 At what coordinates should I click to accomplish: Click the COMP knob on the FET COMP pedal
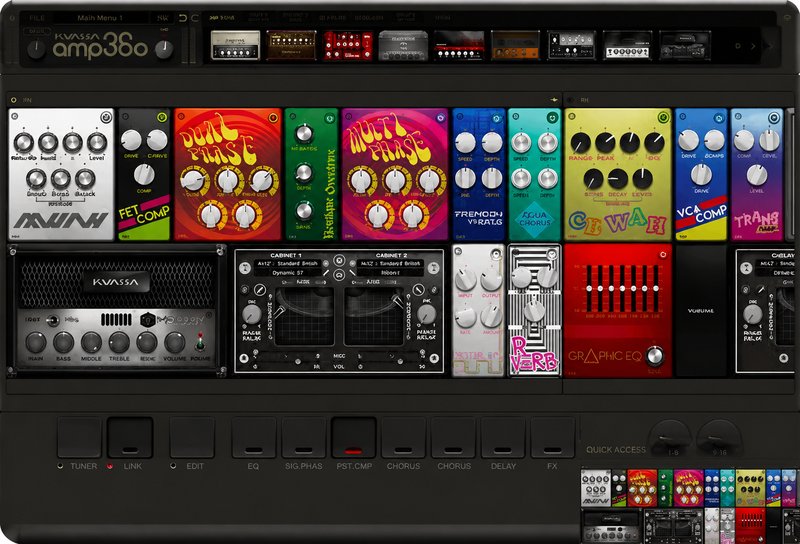coord(144,175)
